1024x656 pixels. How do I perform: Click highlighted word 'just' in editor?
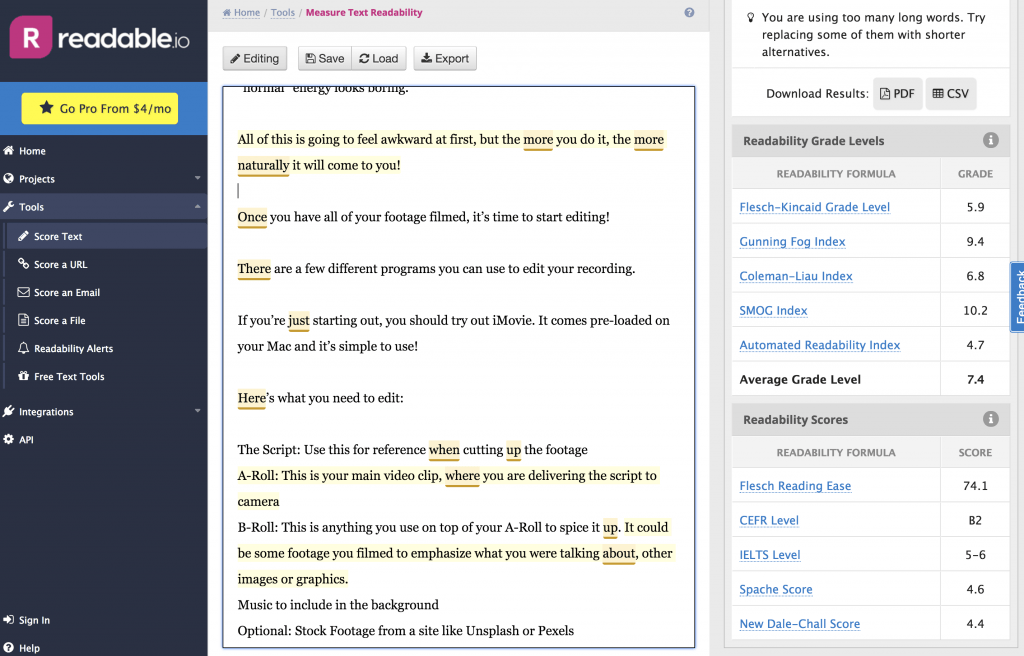(x=298, y=321)
